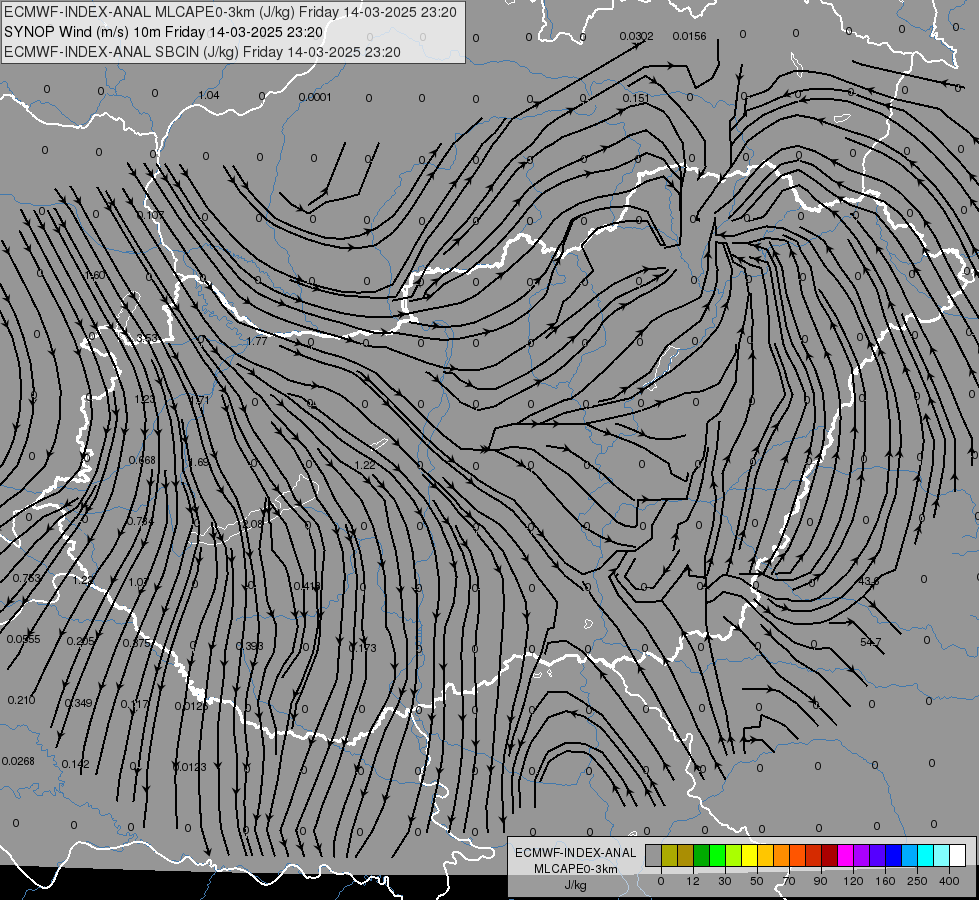
Task: Choose the bright green legend swatch
Action: (717, 855)
